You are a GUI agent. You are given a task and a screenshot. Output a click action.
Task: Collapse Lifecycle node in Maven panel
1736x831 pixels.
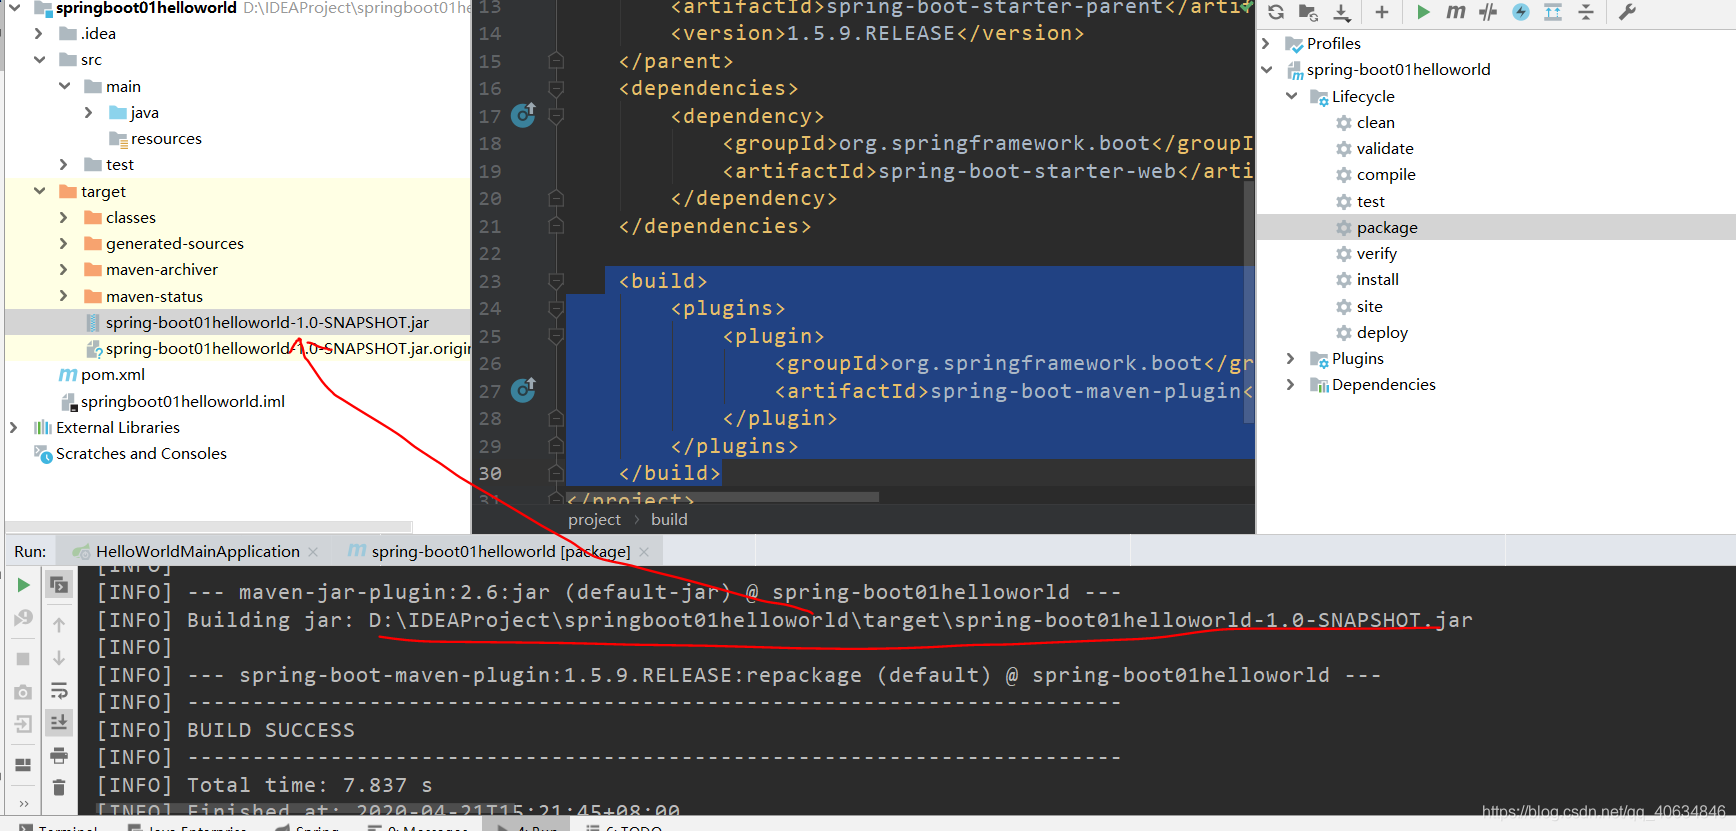click(x=1291, y=96)
